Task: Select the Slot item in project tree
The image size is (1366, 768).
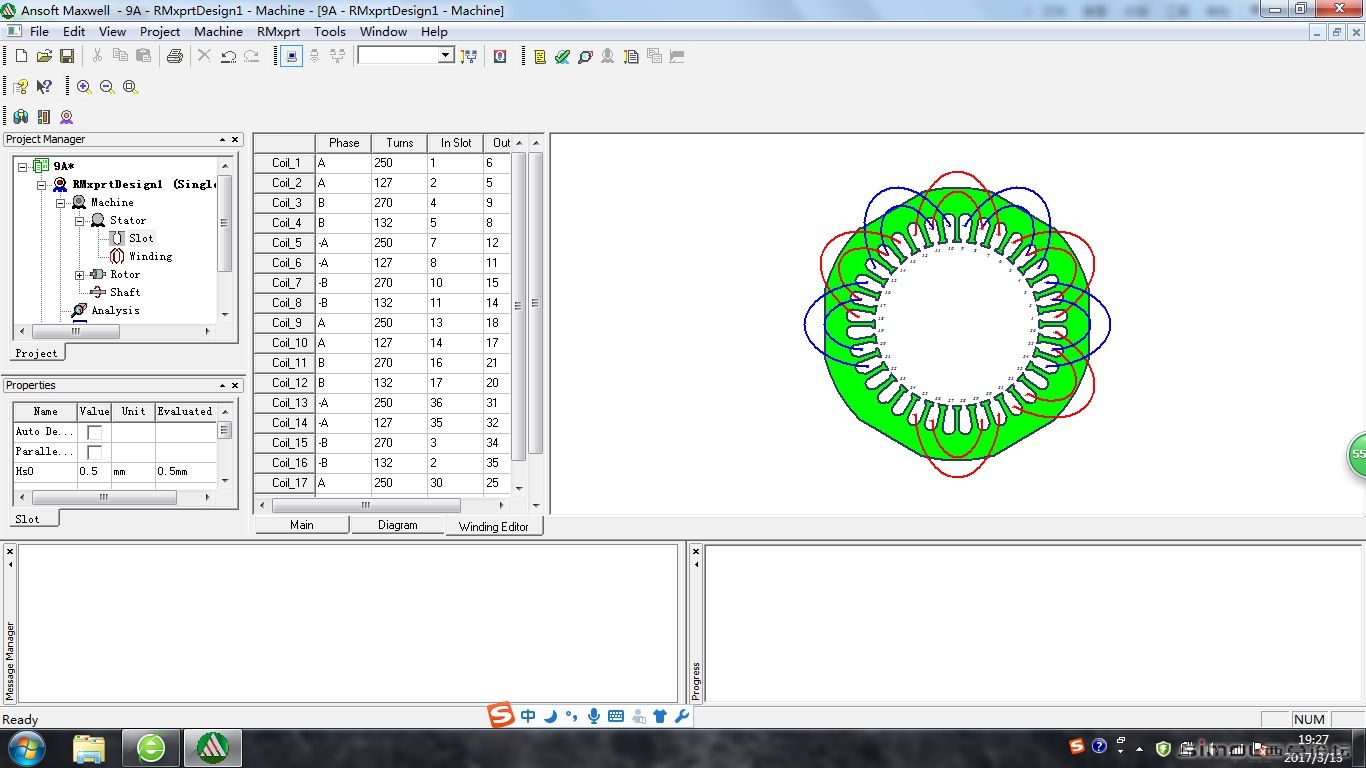Action: [x=141, y=238]
